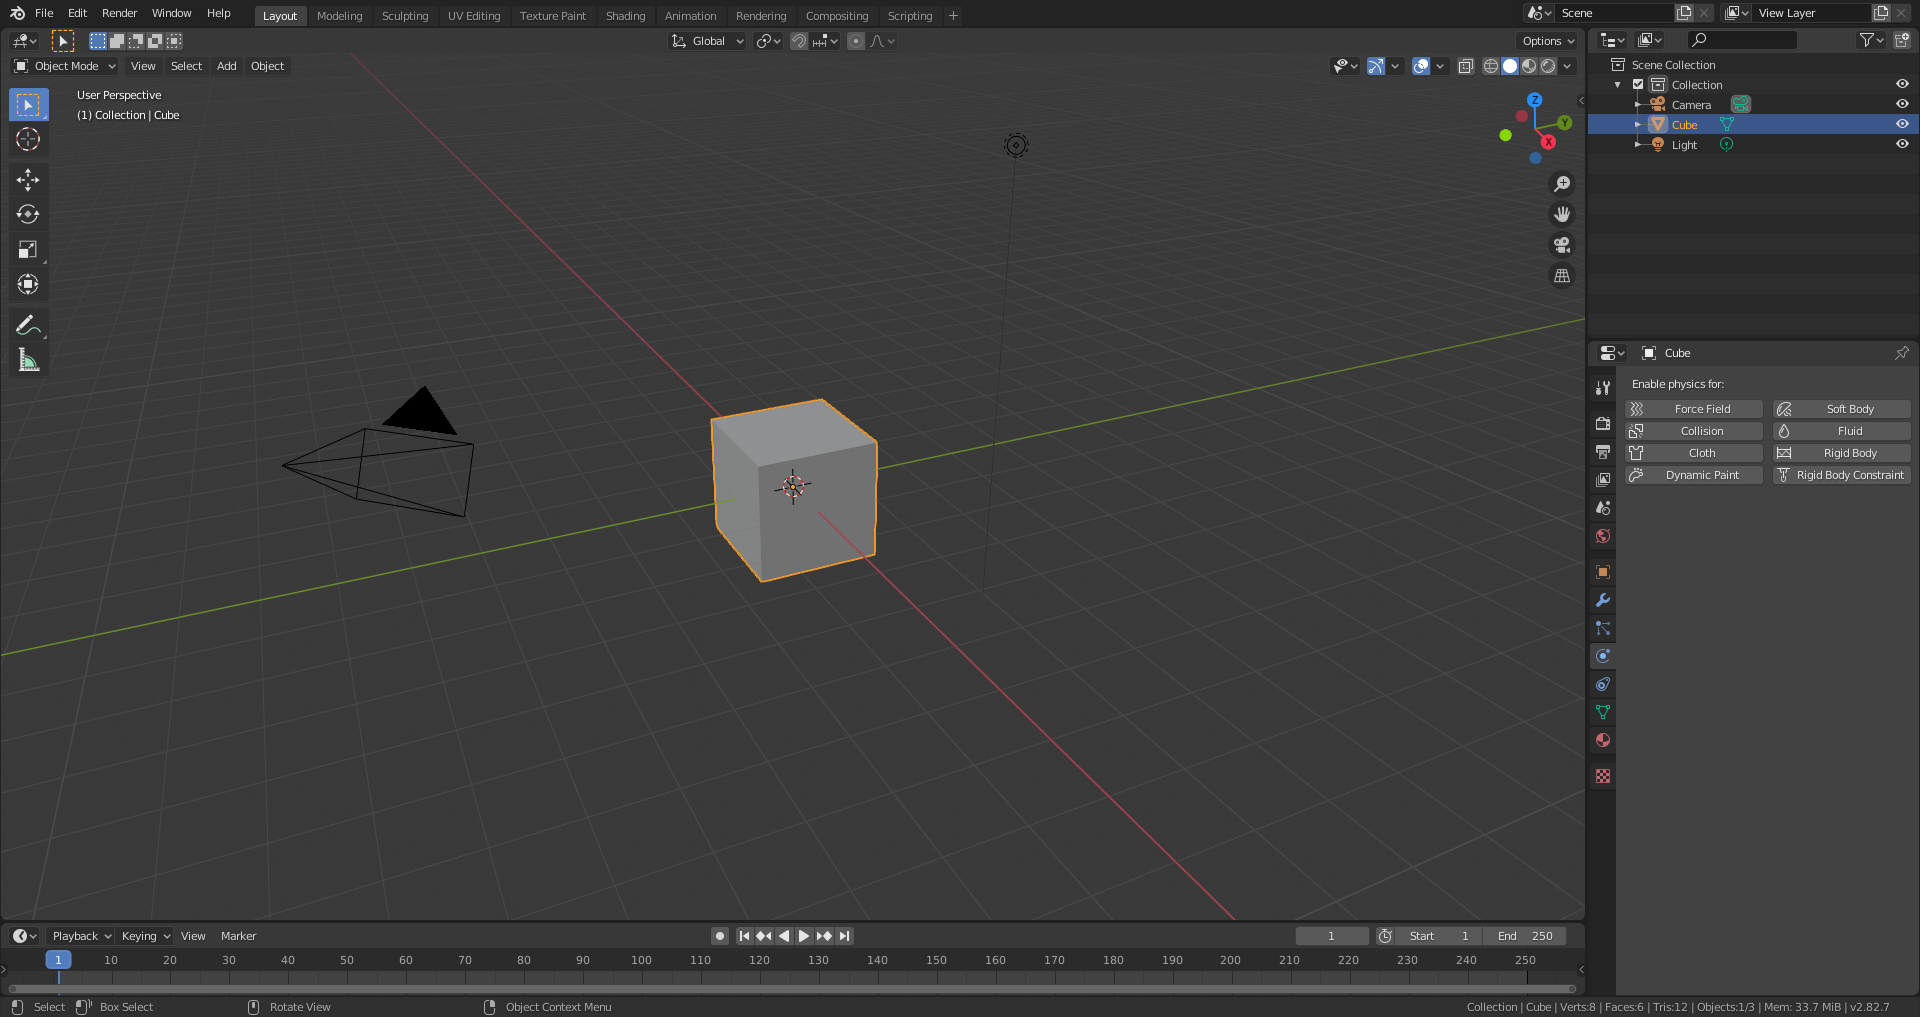Viewport: 1920px width, 1017px height.
Task: Activate the Rotate tool
Action: pos(28,214)
